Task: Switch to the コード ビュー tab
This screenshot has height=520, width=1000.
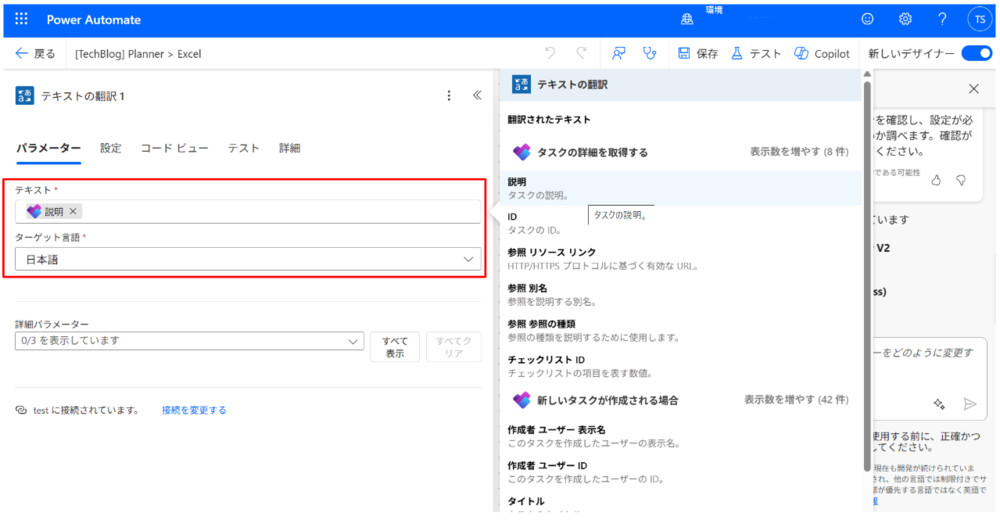Action: coord(174,148)
